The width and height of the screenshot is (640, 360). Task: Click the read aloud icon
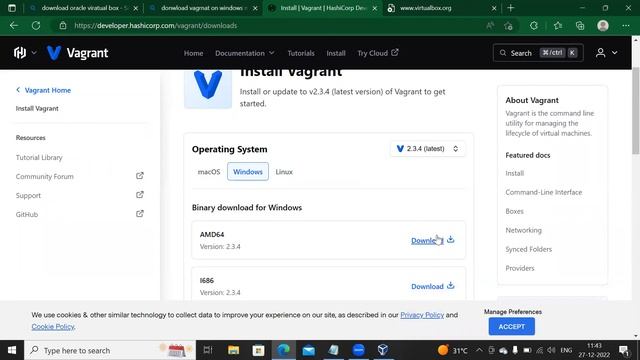click(x=490, y=26)
